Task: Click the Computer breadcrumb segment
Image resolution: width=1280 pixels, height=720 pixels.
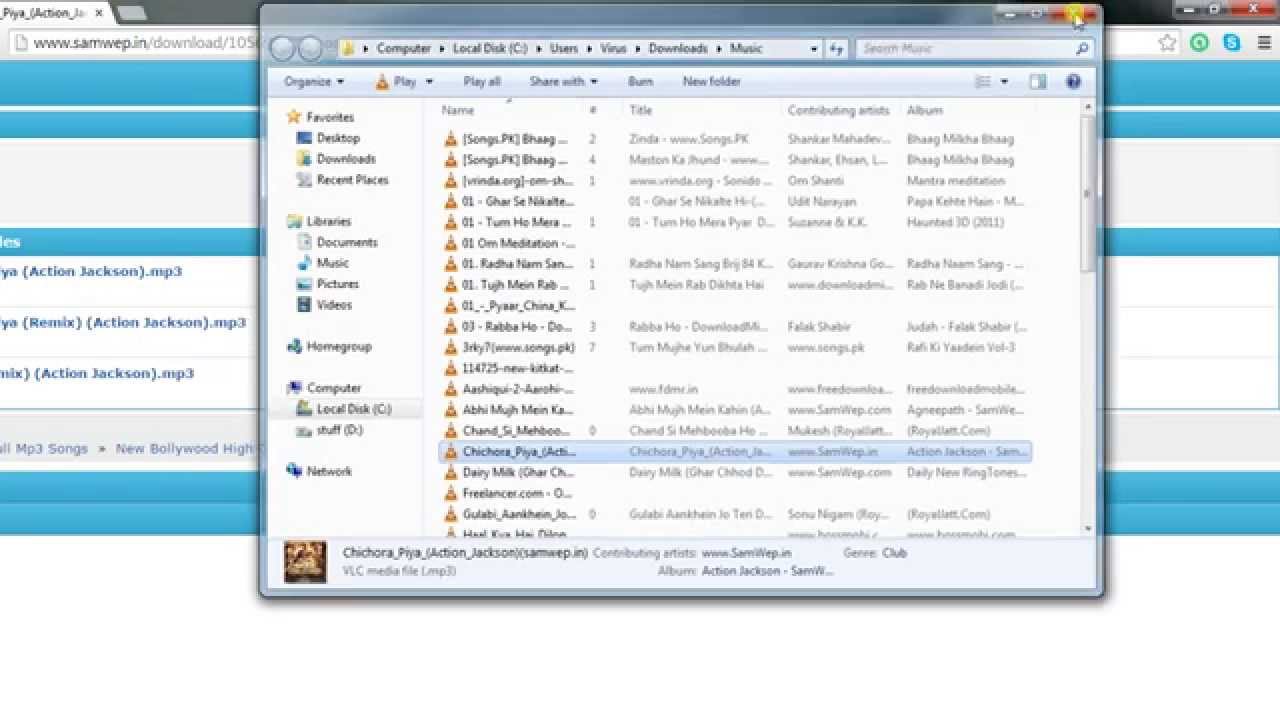Action: [x=403, y=48]
